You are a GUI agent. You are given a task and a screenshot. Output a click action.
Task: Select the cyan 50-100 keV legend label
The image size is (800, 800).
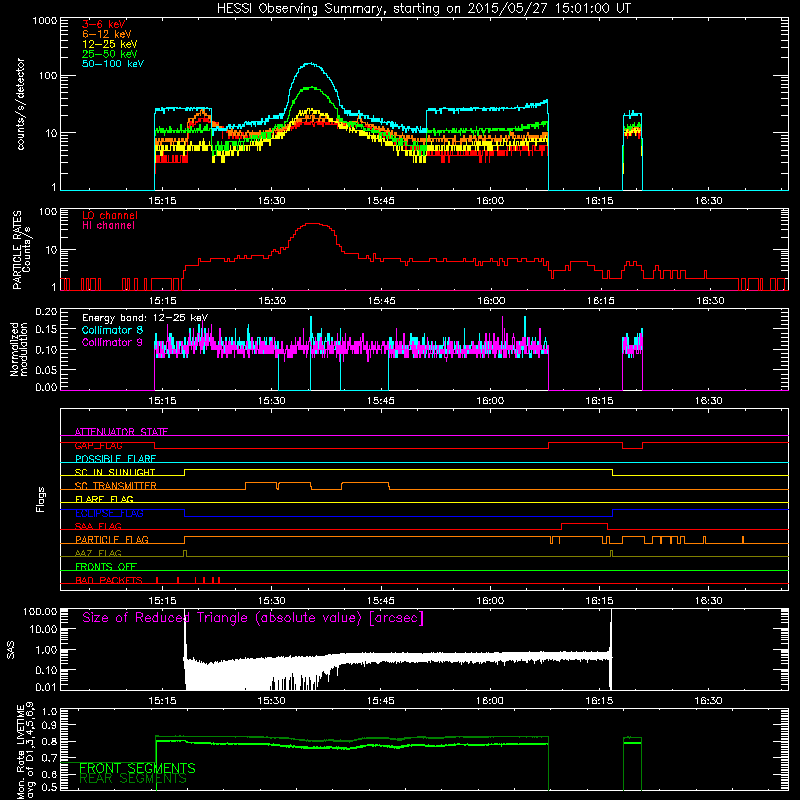tap(113, 64)
